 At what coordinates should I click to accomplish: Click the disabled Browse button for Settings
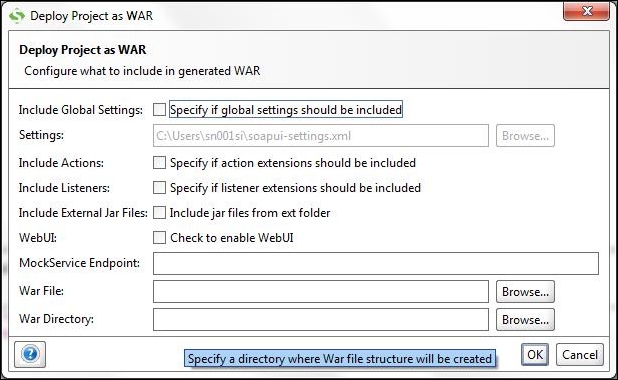pyautogui.click(x=525, y=136)
